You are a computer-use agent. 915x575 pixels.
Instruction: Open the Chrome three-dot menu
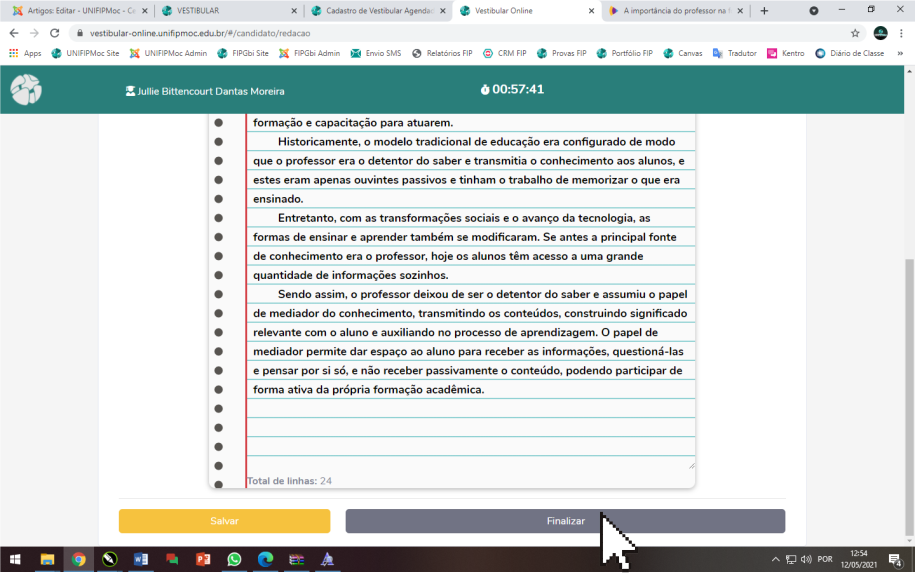coord(901,33)
